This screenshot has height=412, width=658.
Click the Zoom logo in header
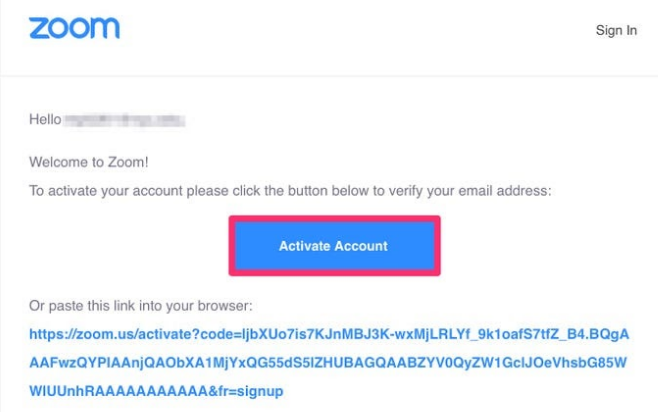tap(74, 28)
